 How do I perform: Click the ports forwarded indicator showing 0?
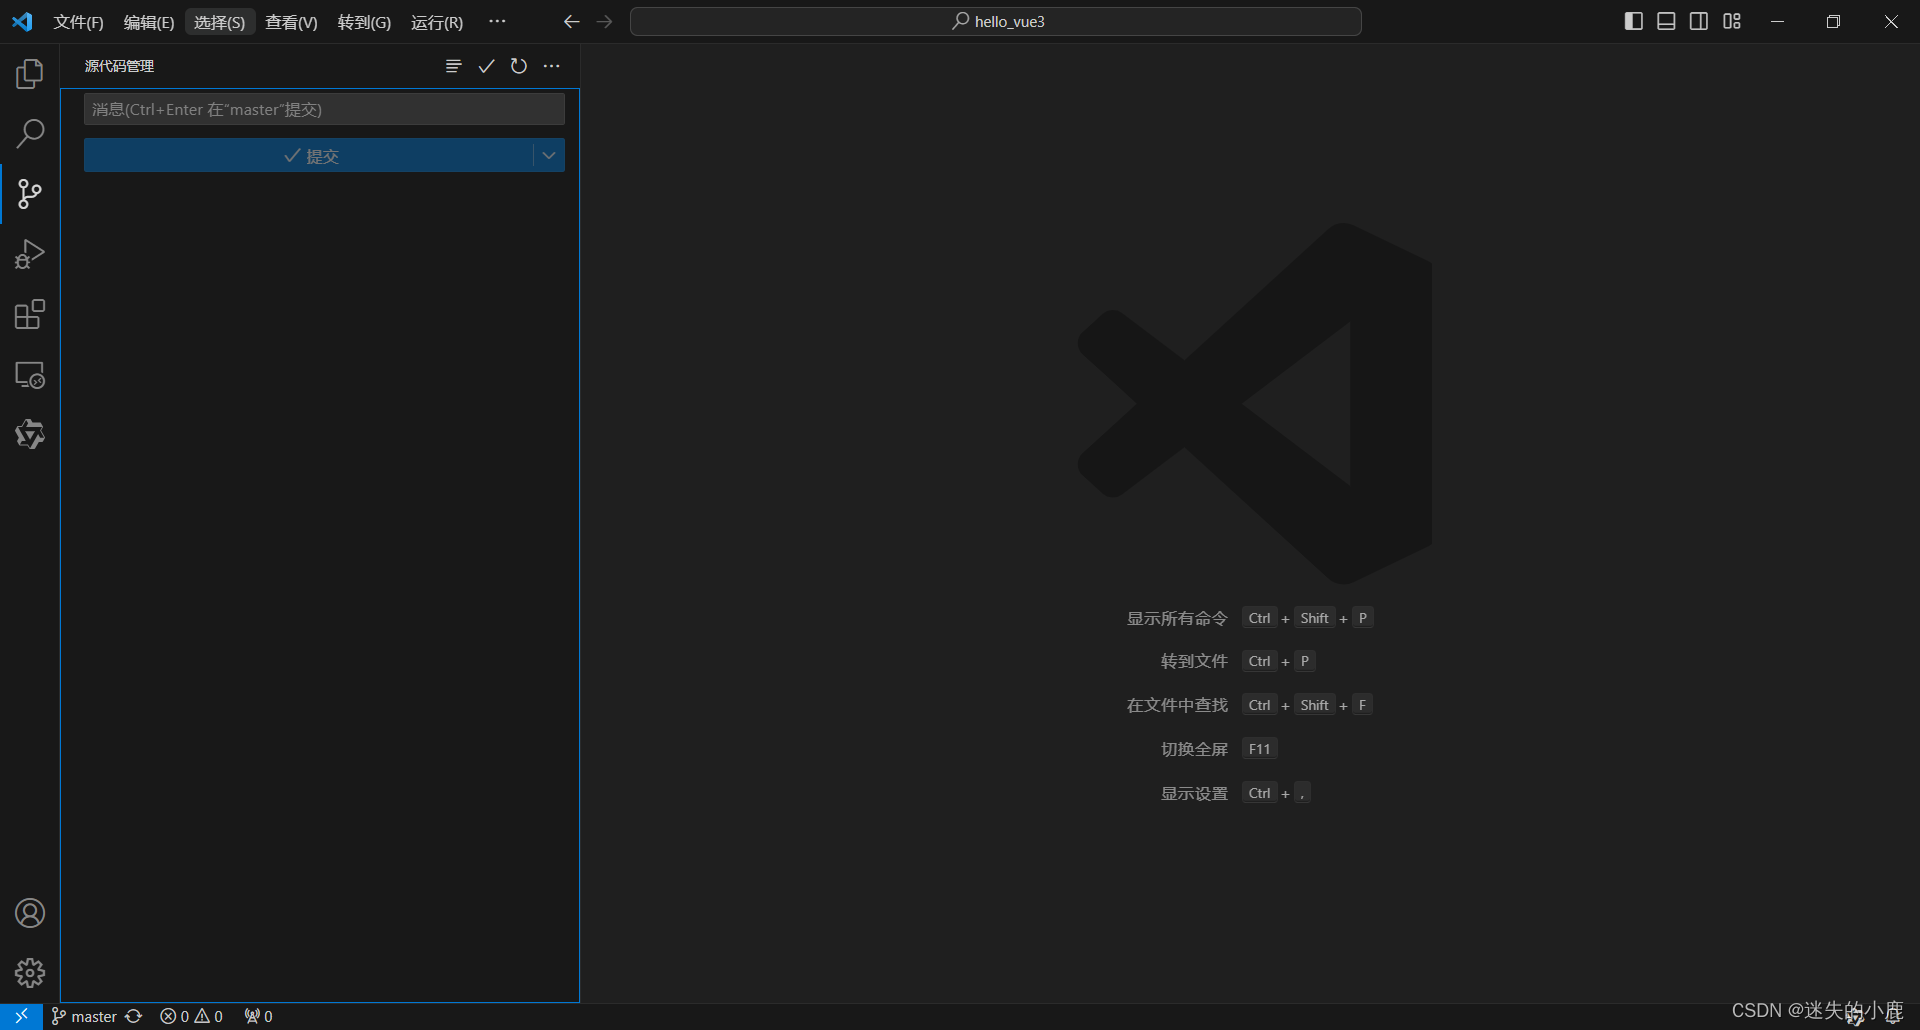point(258,1016)
